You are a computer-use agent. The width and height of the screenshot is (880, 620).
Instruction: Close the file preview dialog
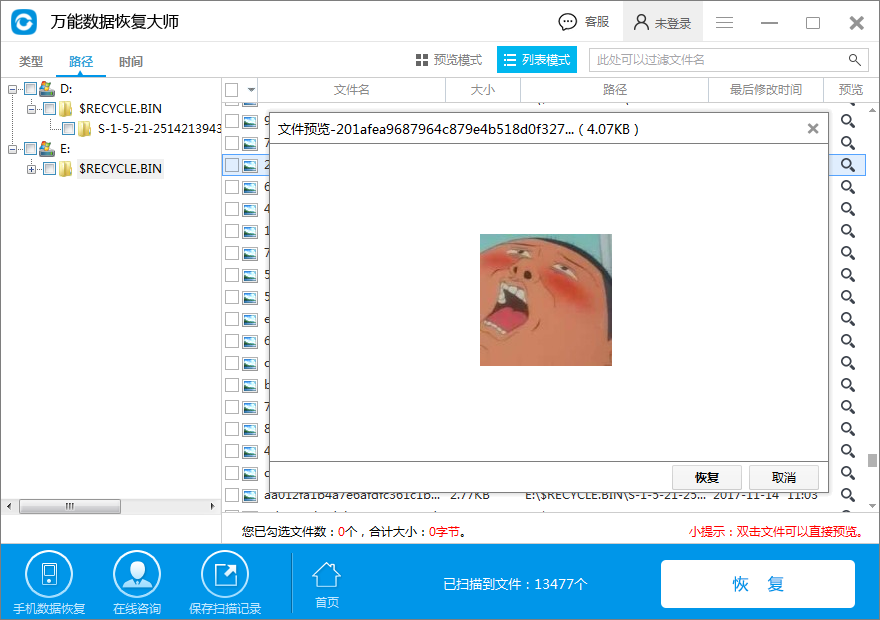pyautogui.click(x=813, y=129)
